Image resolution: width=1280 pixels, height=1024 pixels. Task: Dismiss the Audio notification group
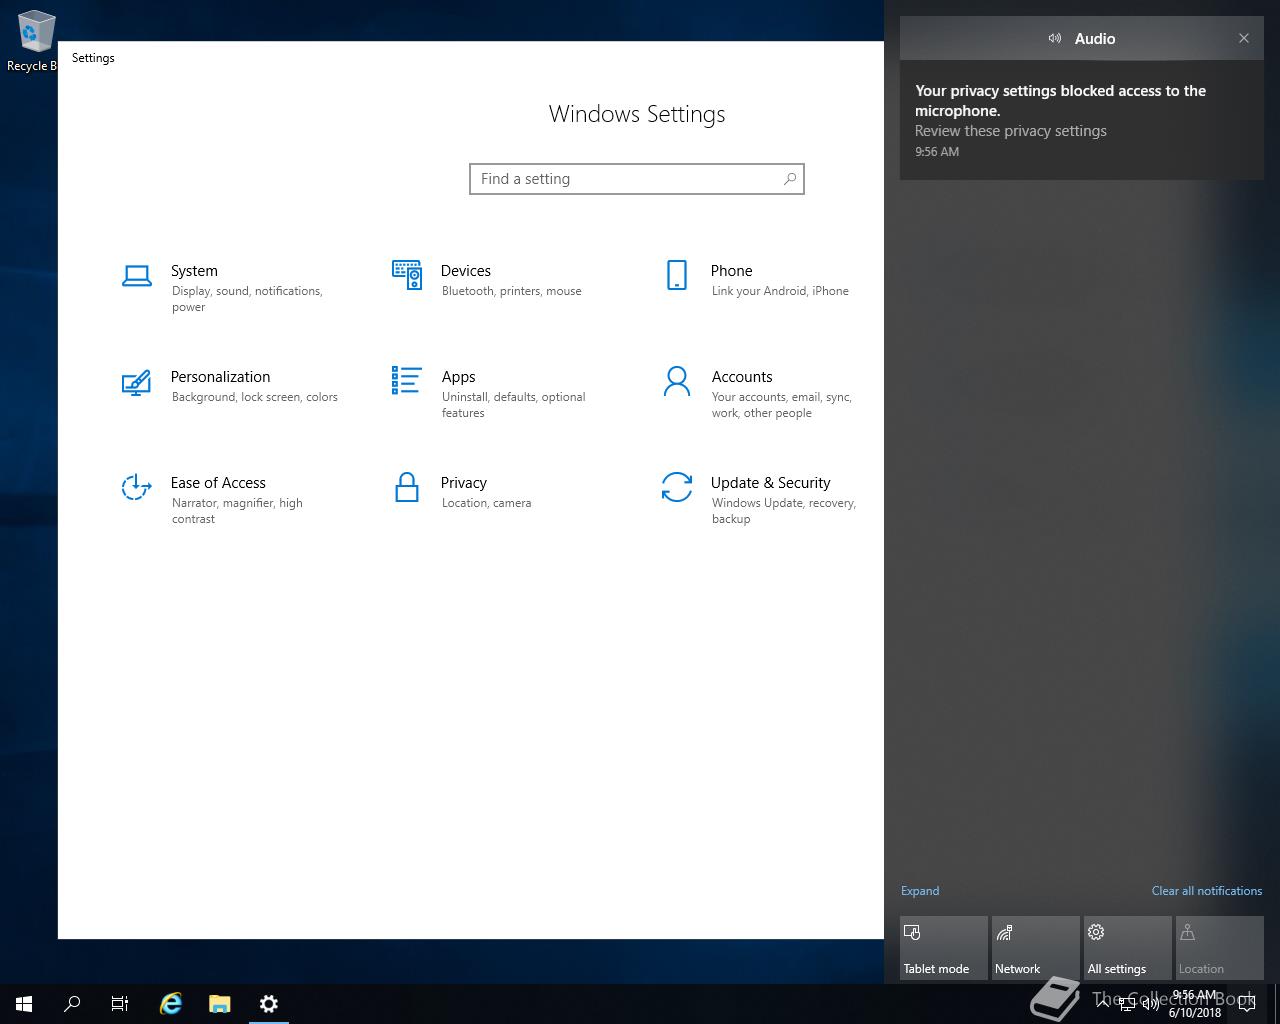point(1244,38)
